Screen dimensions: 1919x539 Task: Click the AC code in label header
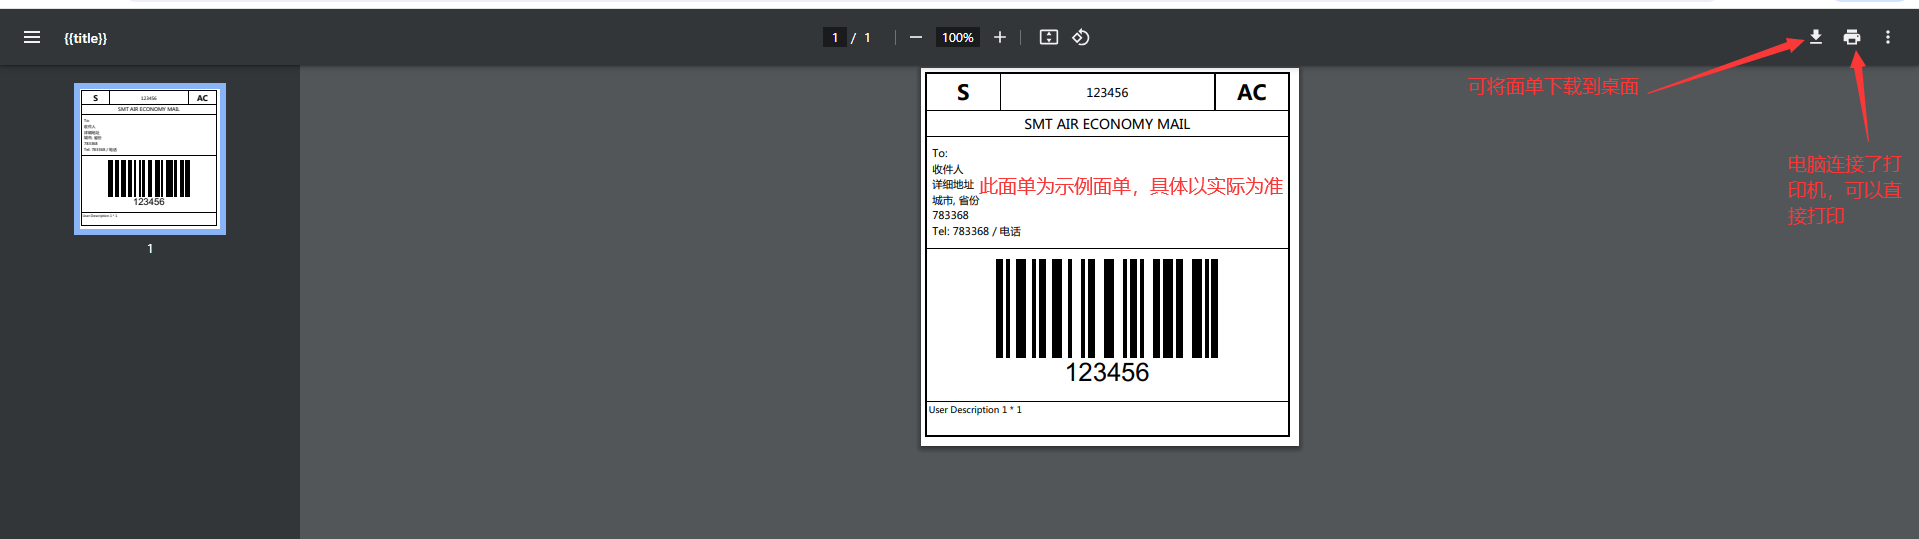coord(1252,92)
